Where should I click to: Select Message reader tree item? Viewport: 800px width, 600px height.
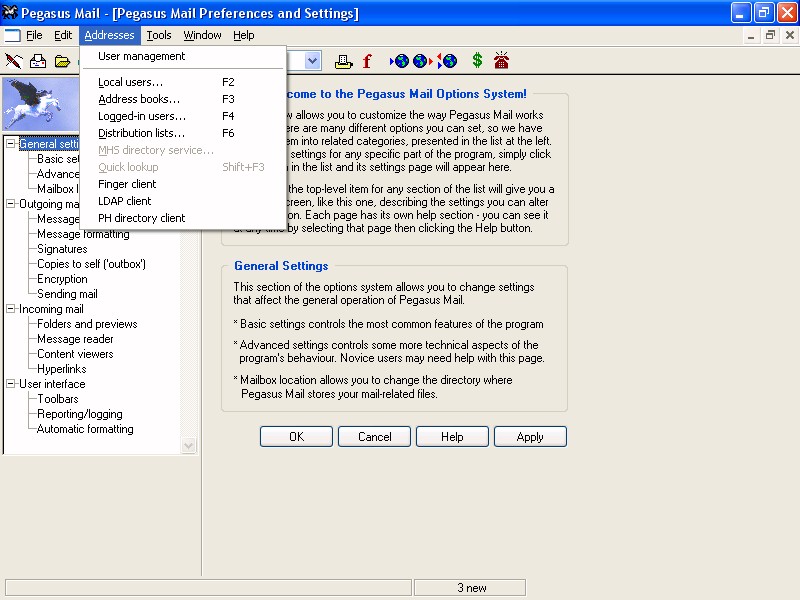point(75,339)
